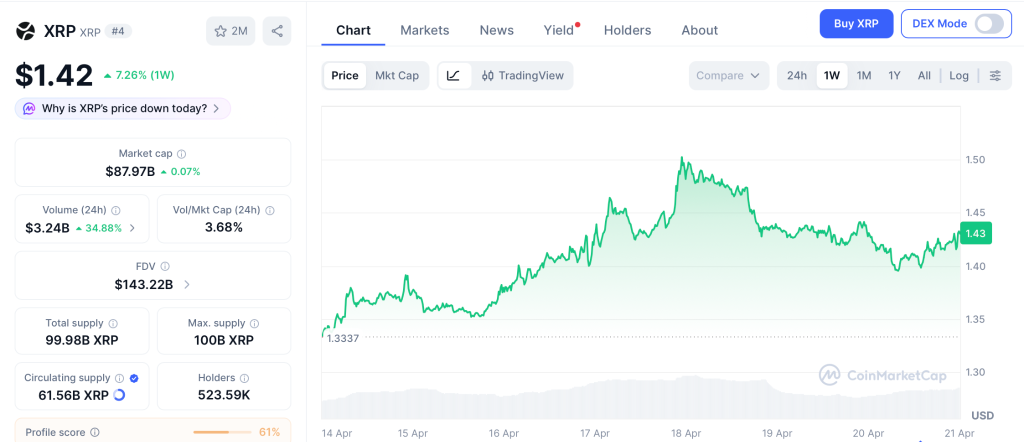Click the Buy XRP button
The height and width of the screenshot is (442, 1024).
coord(856,24)
